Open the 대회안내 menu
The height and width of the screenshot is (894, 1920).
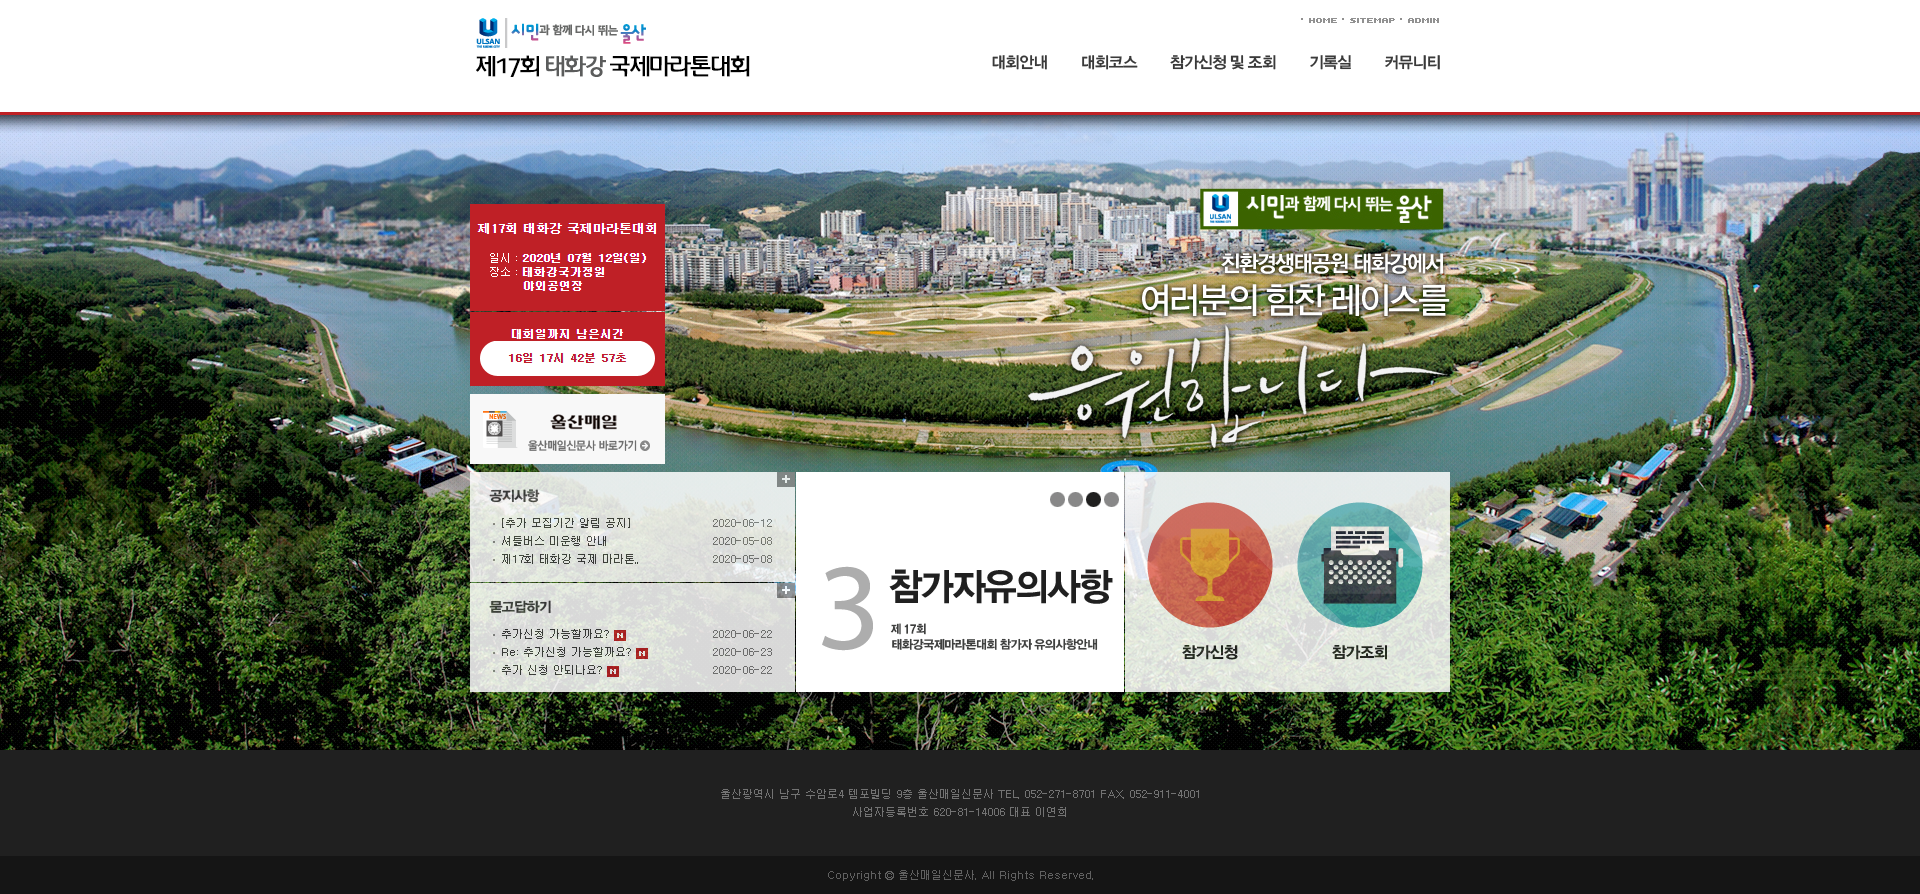(x=1019, y=62)
